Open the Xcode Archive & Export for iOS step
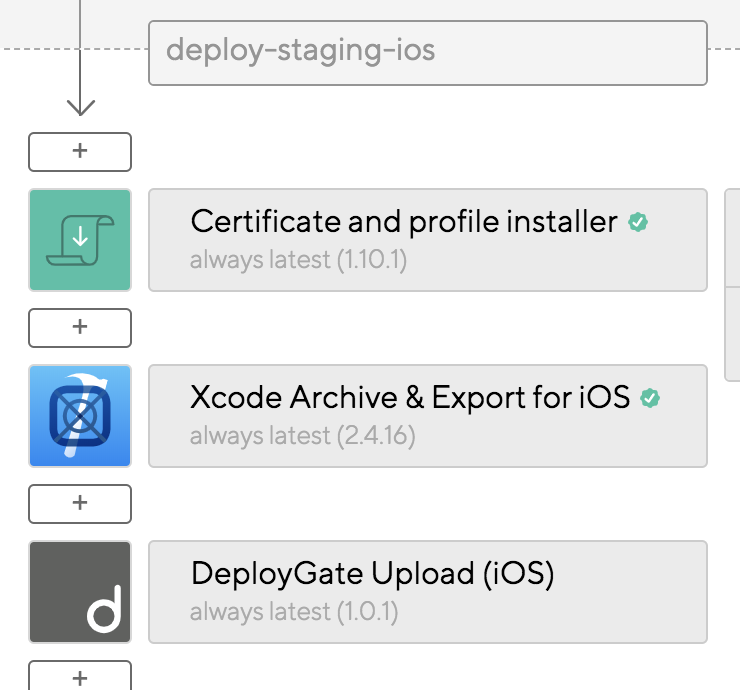The width and height of the screenshot is (740, 690). pyautogui.click(x=409, y=398)
